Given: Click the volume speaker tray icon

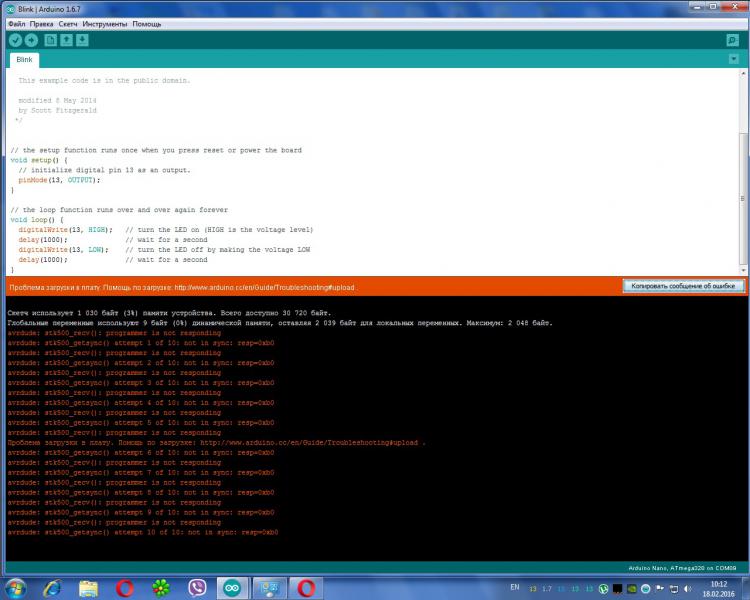Looking at the screenshot, I should pyautogui.click(x=687, y=589).
